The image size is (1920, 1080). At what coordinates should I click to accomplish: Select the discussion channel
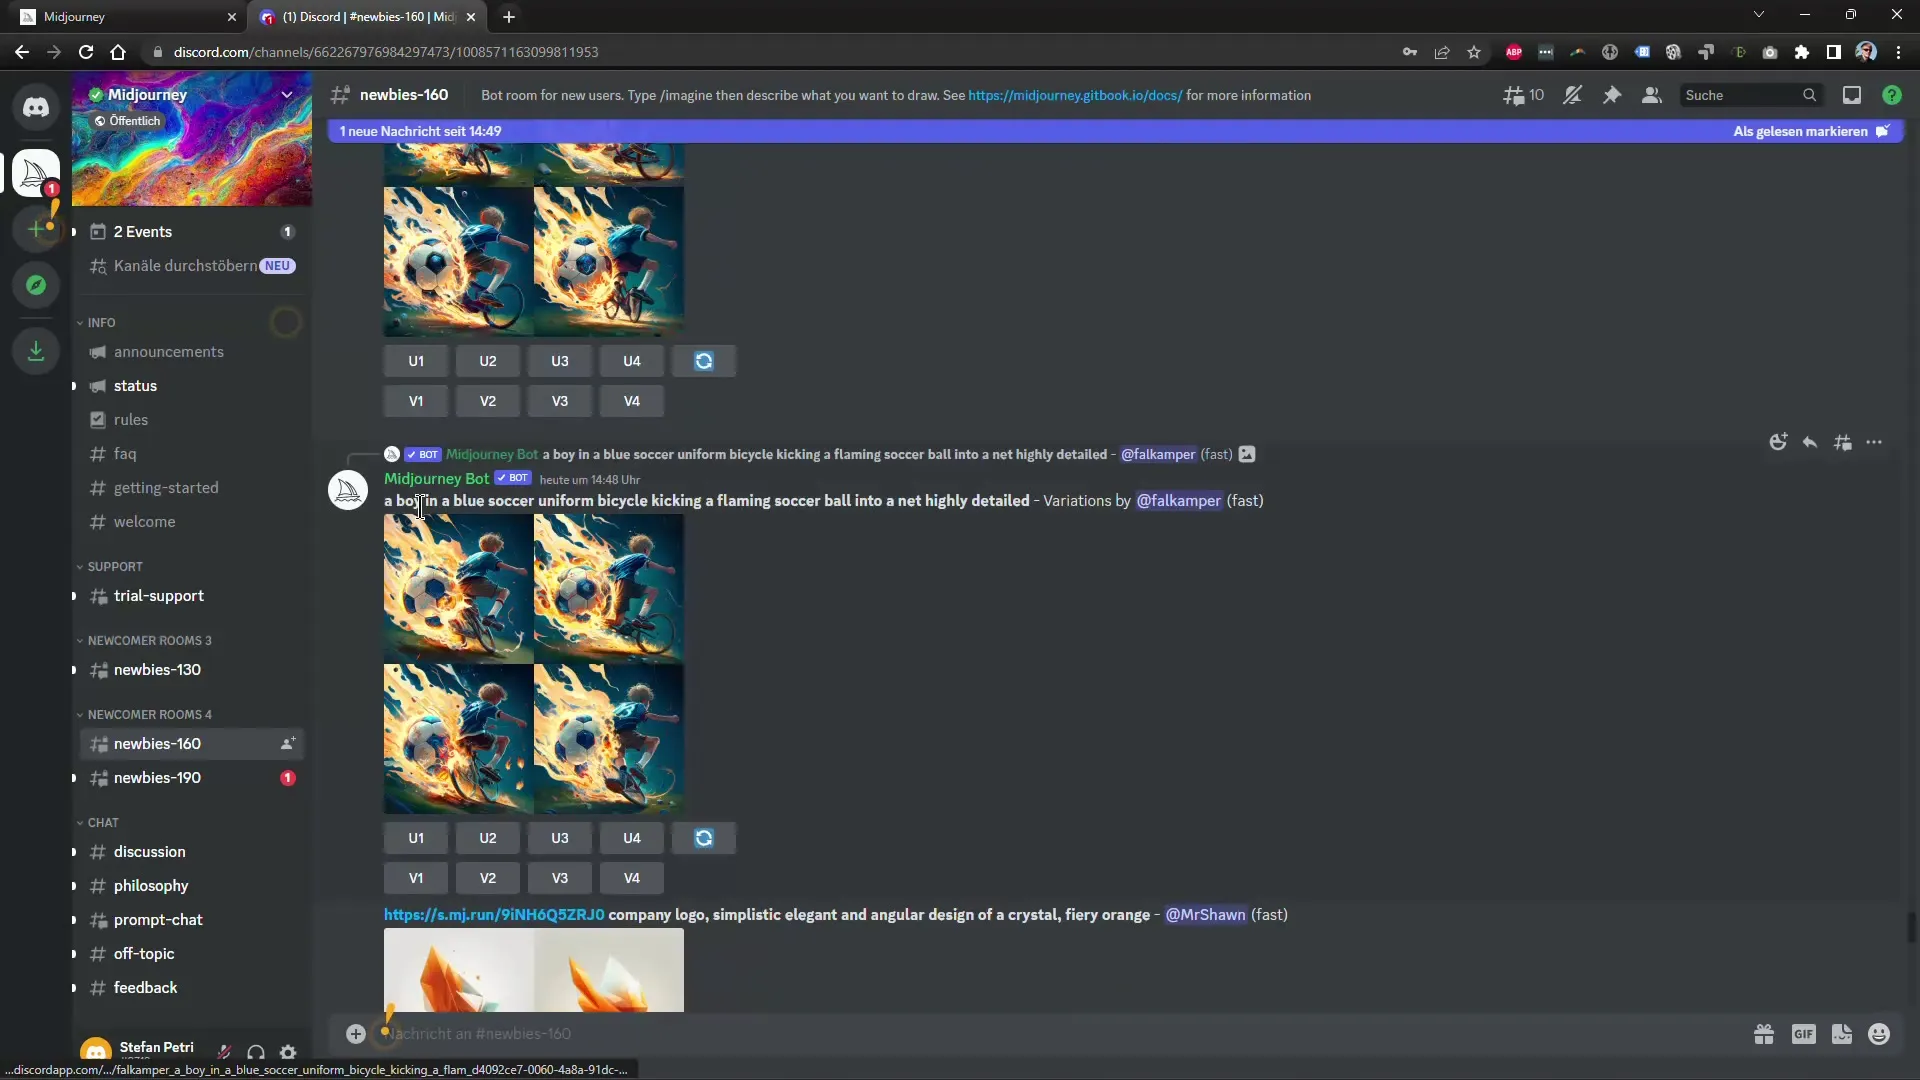tap(149, 851)
